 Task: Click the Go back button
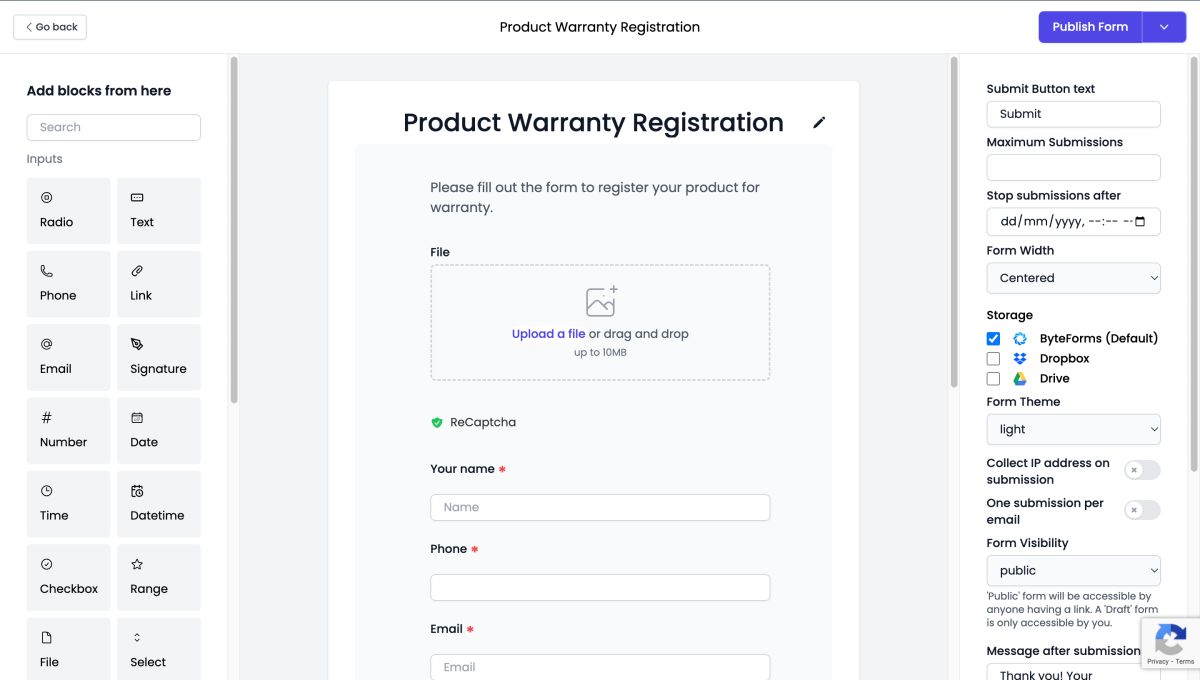coord(50,27)
